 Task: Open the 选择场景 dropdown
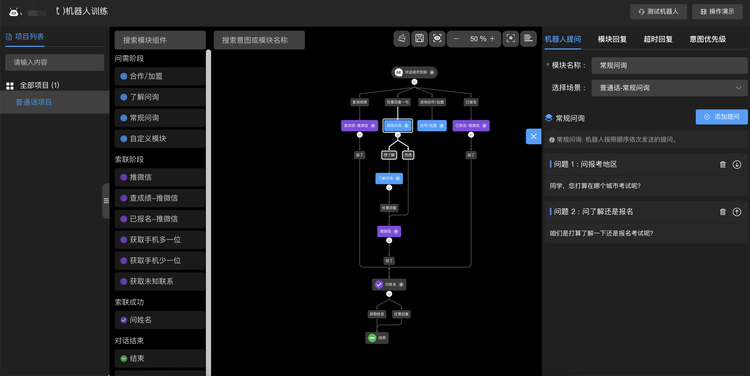669,88
